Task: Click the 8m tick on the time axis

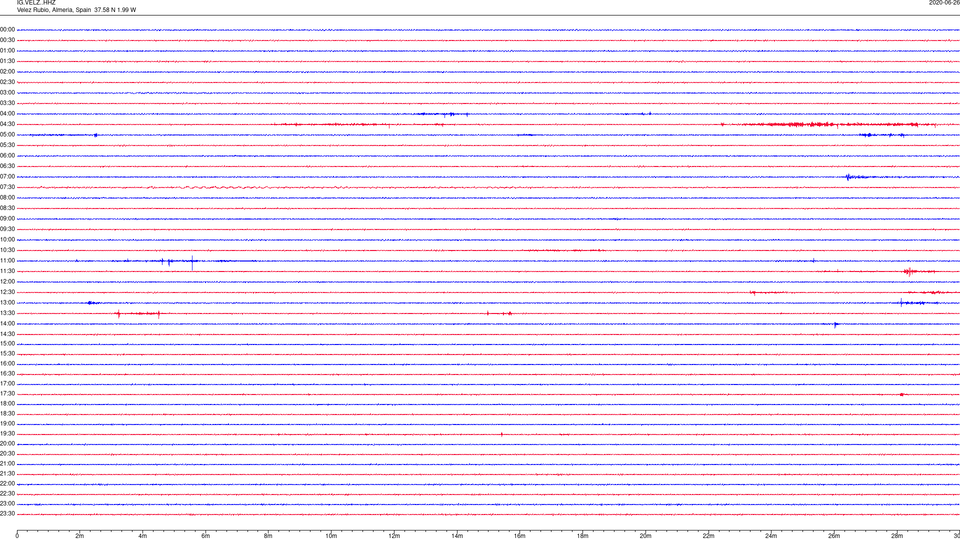Action: (268, 536)
